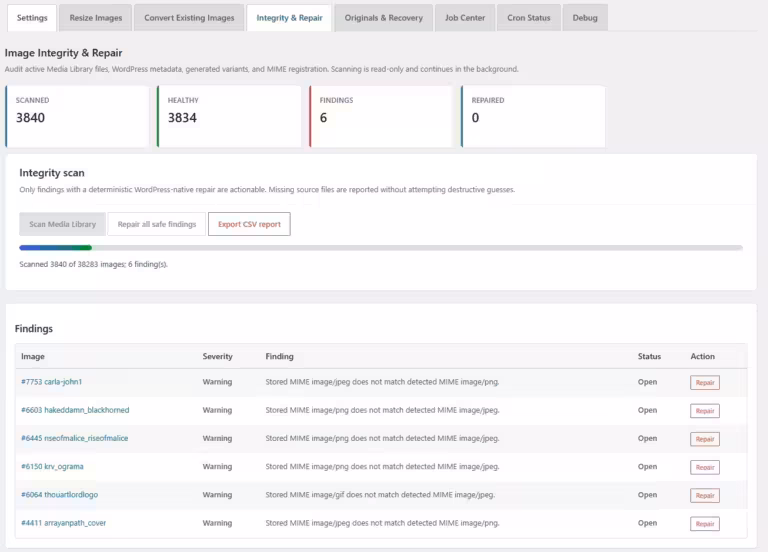Screen dimensions: 768x552
Task: Click Open status in carla-john1 row
Action: [647, 382]
